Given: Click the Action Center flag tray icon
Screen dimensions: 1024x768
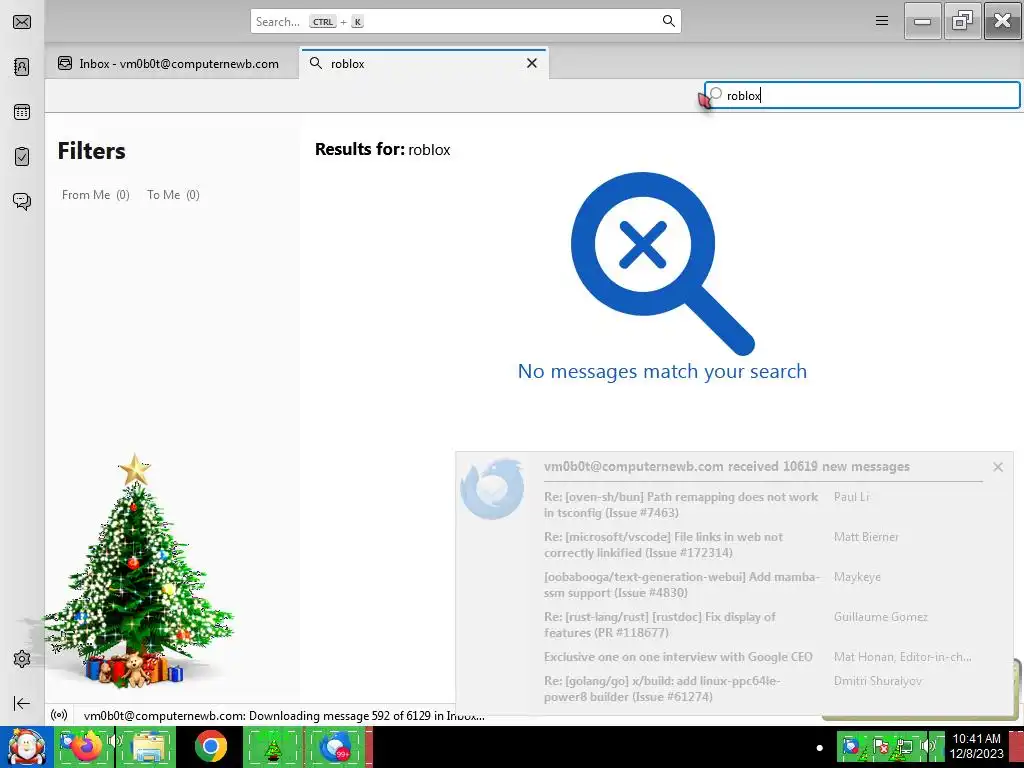Looking at the screenshot, I should (x=880, y=746).
